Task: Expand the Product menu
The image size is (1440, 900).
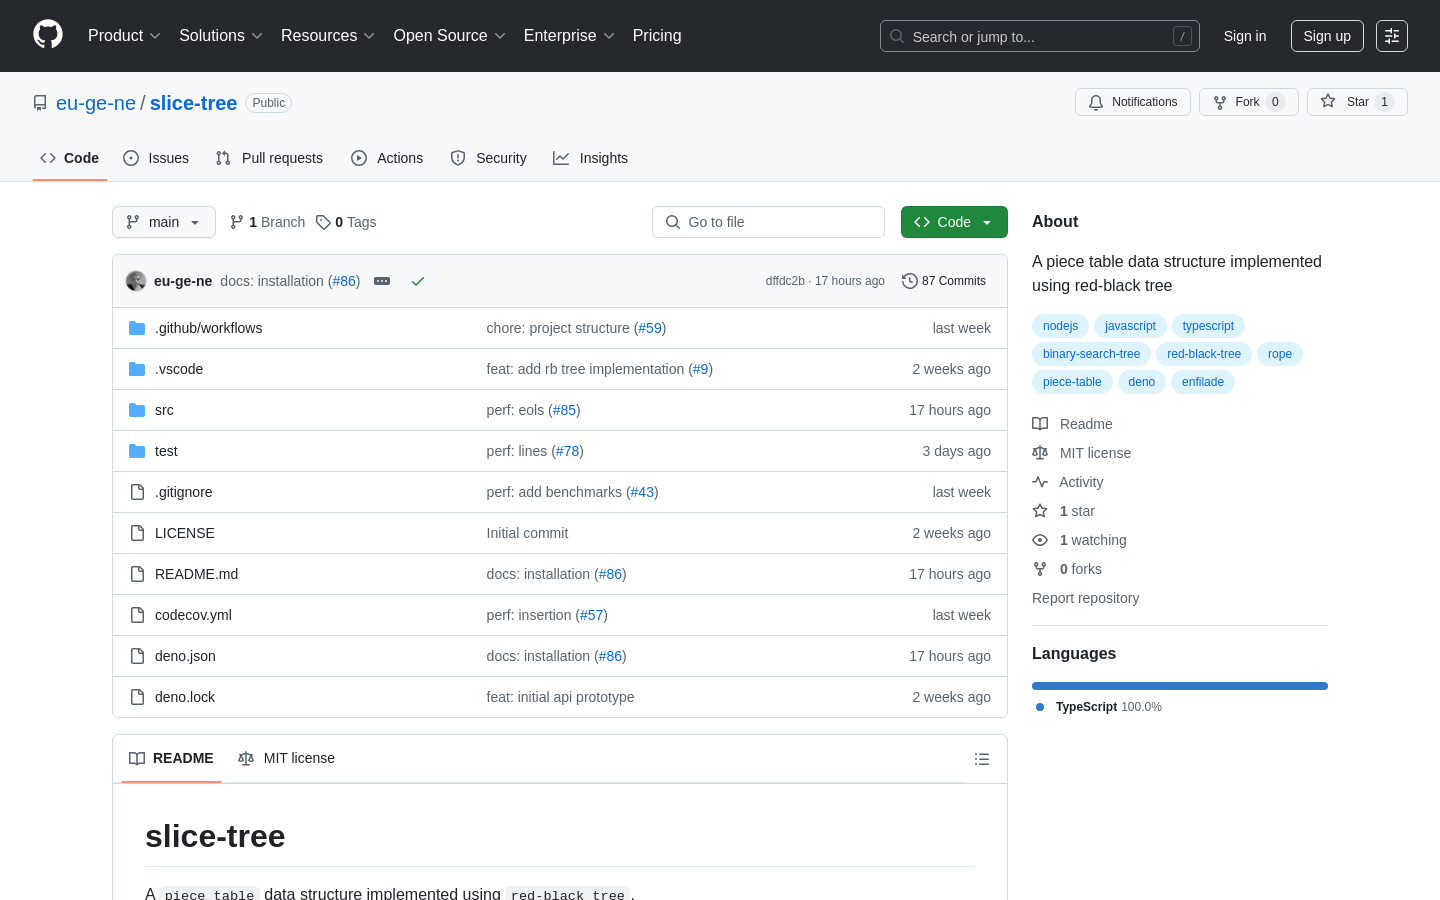Action: point(124,36)
